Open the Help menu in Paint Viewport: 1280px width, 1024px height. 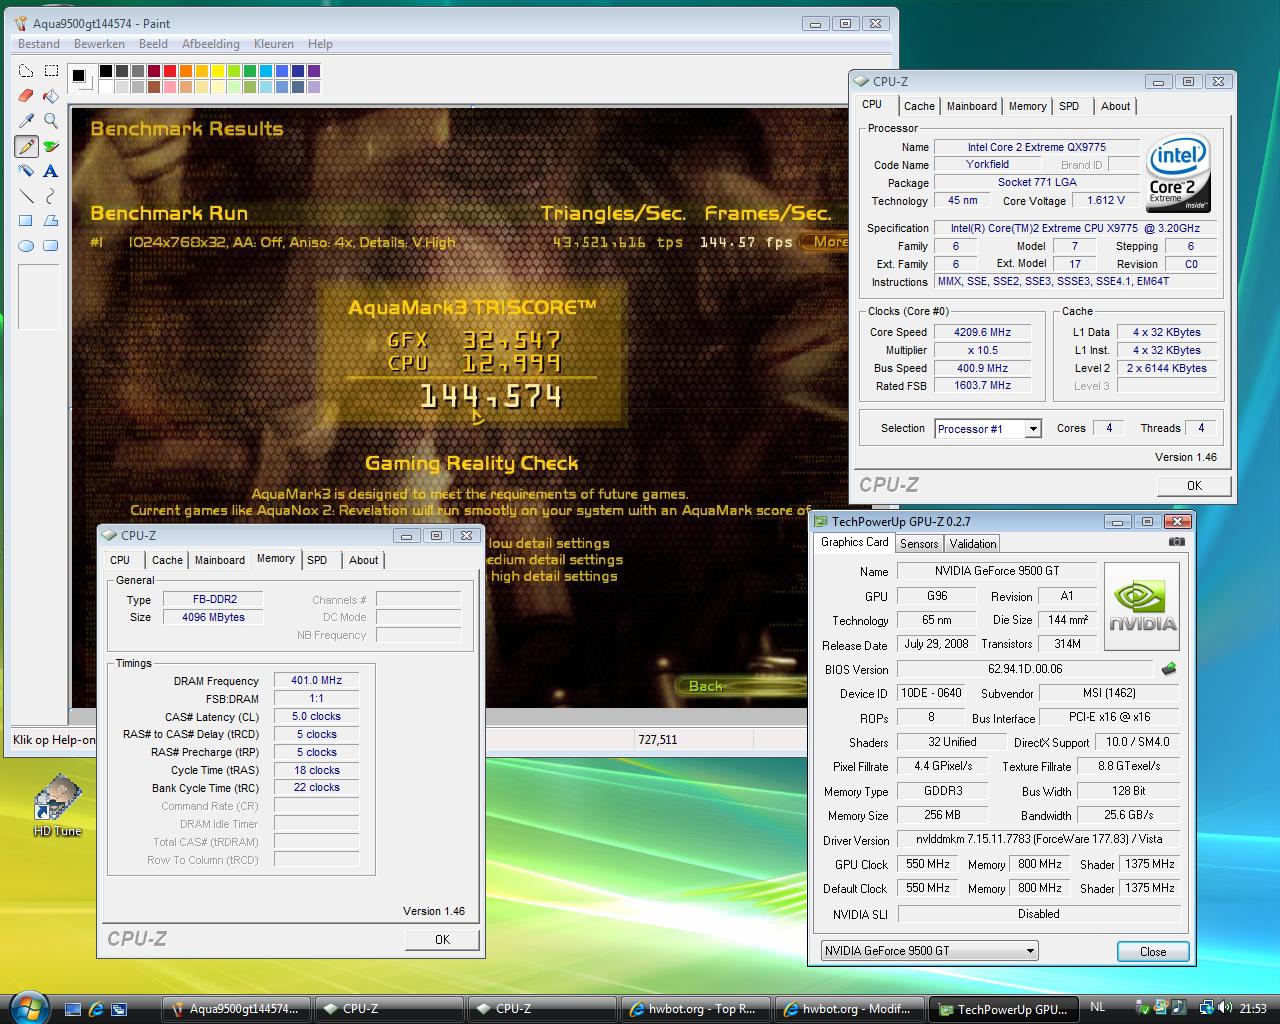320,44
